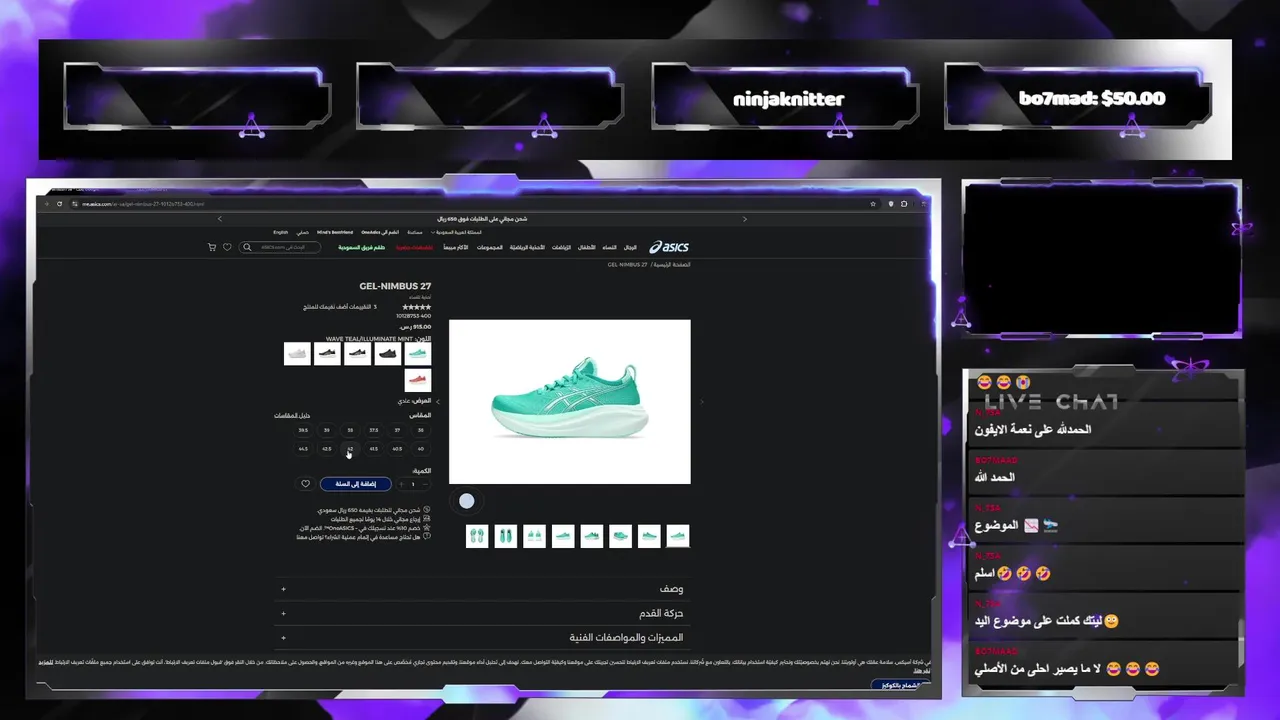The image size is (1280, 720).
Task: Increase quantity with plus button
Action: [x=401, y=484]
